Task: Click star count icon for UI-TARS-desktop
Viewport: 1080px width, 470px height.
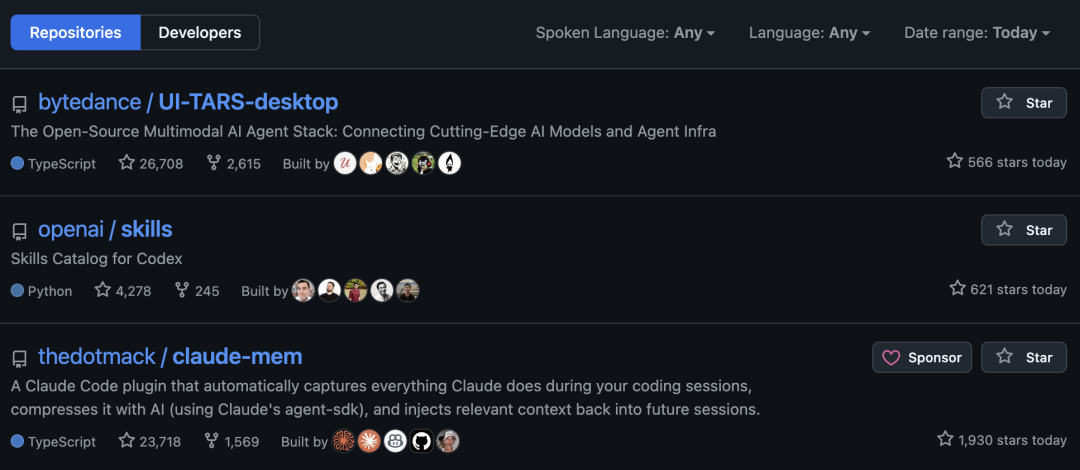Action: (x=126, y=163)
